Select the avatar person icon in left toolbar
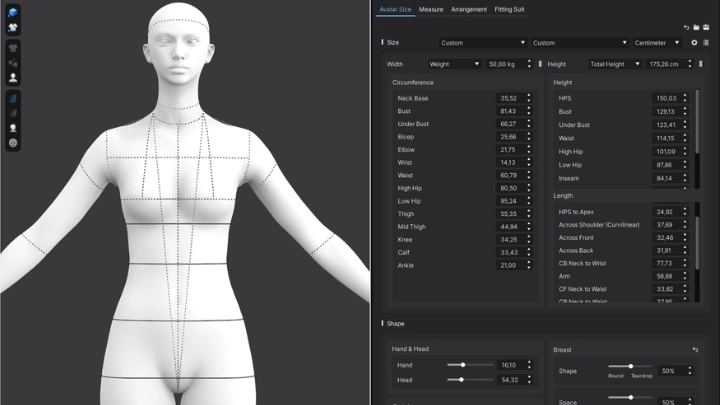This screenshot has width=720, height=405. (13, 78)
